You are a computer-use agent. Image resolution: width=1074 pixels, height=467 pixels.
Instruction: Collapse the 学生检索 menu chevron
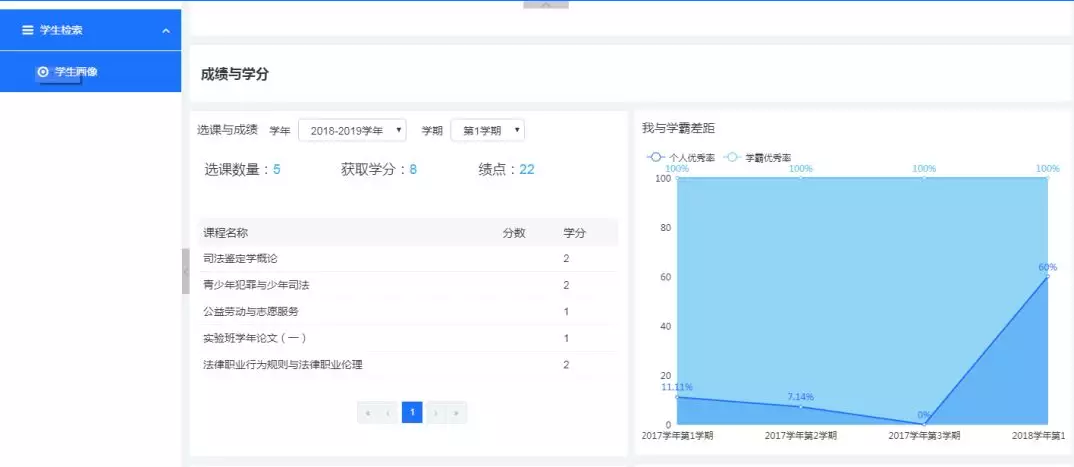click(x=166, y=31)
